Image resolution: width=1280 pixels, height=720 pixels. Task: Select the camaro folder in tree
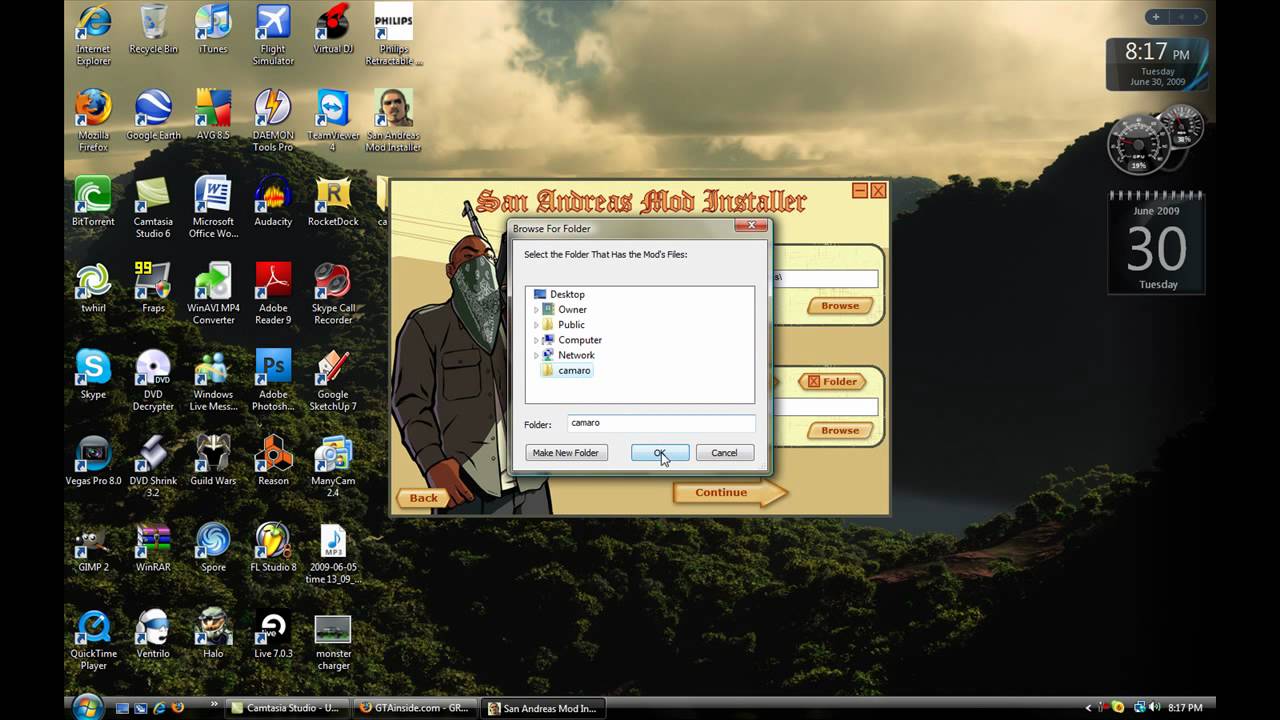coord(567,370)
